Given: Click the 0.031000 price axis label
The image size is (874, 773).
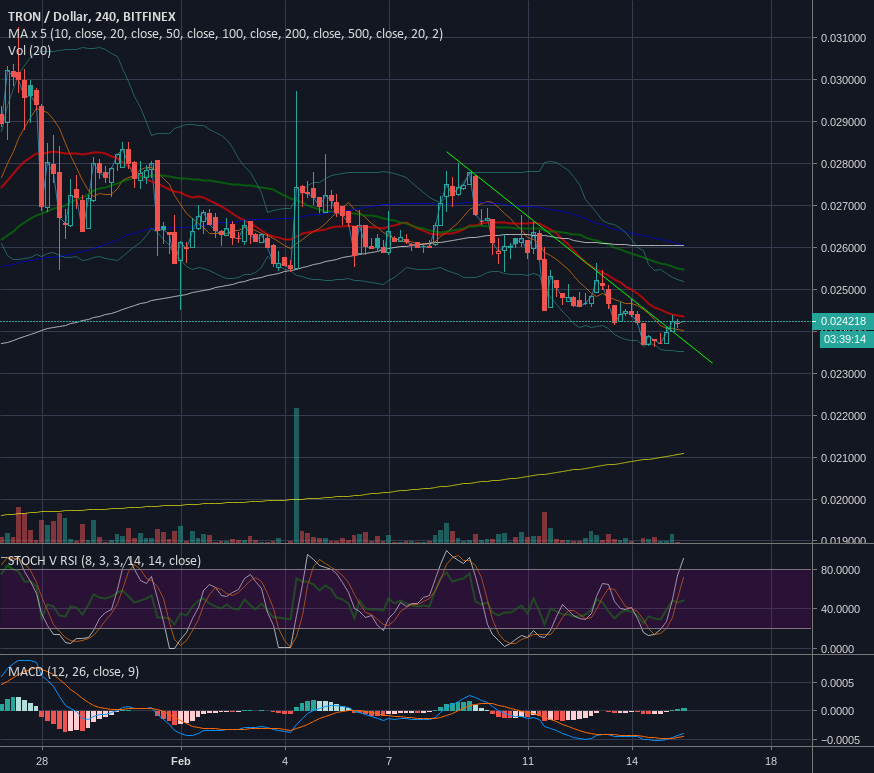Looking at the screenshot, I should 843,38.
